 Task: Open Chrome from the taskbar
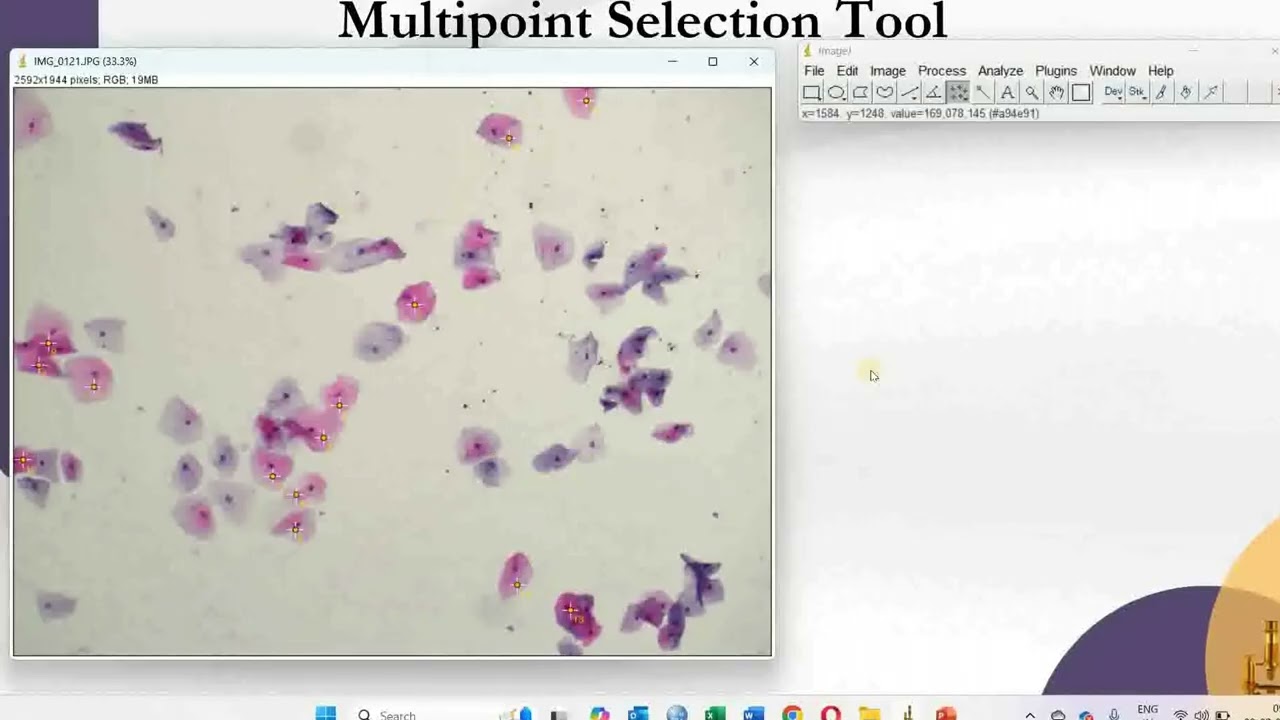point(792,714)
